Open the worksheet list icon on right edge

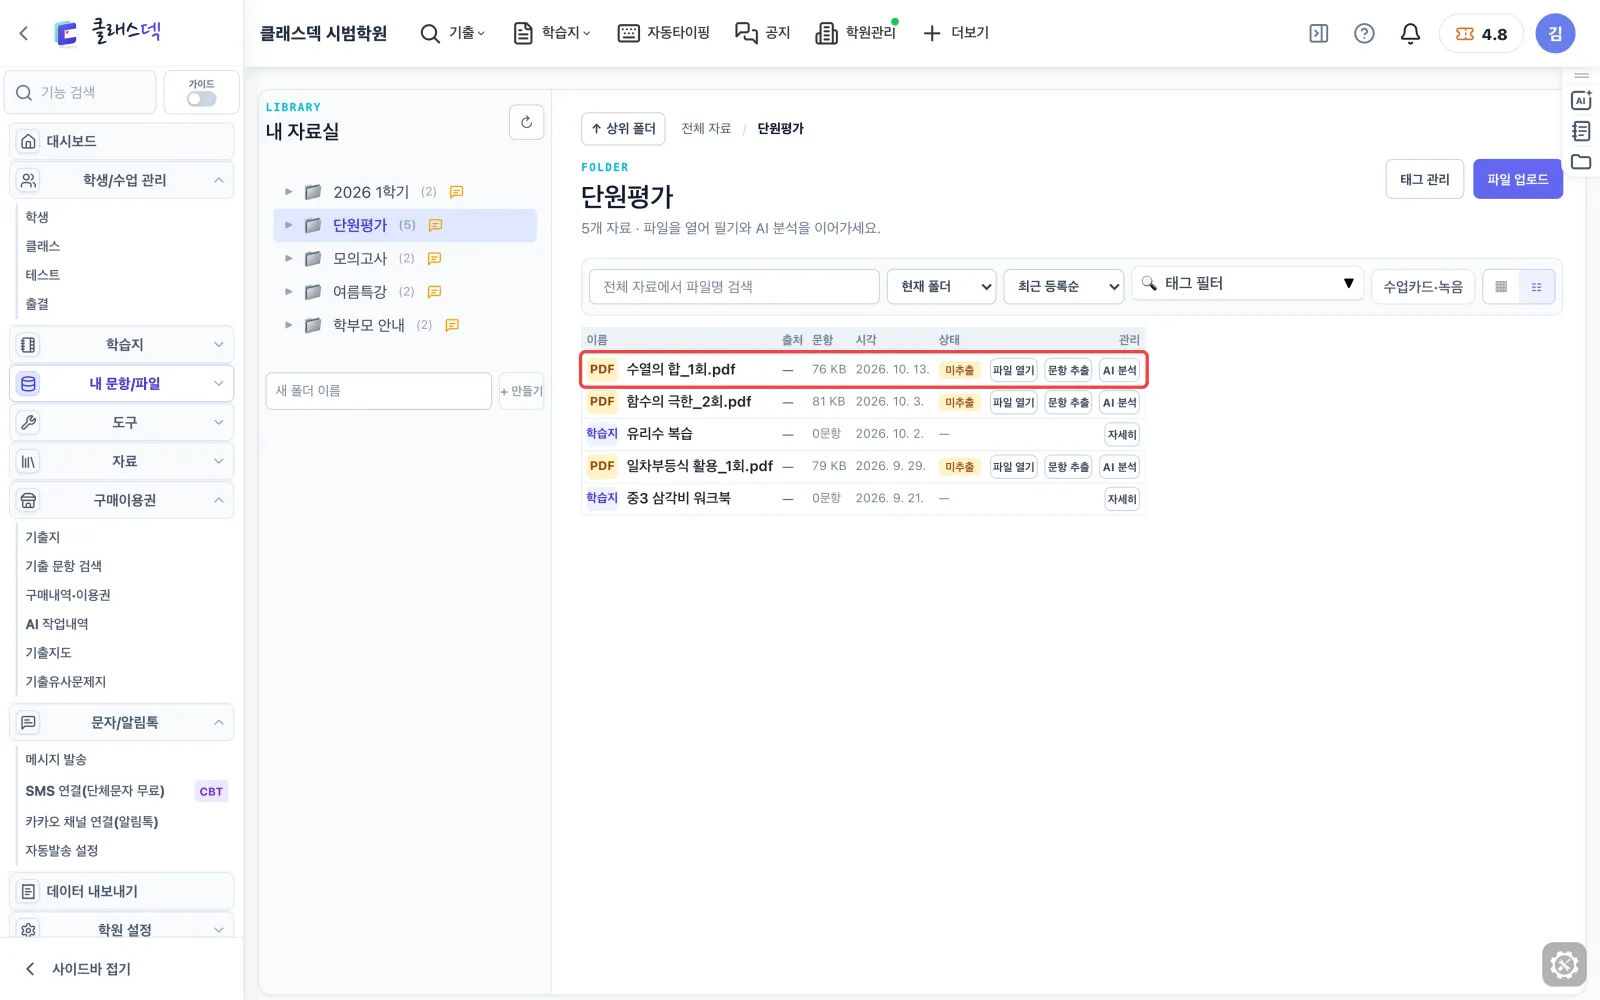coord(1581,131)
